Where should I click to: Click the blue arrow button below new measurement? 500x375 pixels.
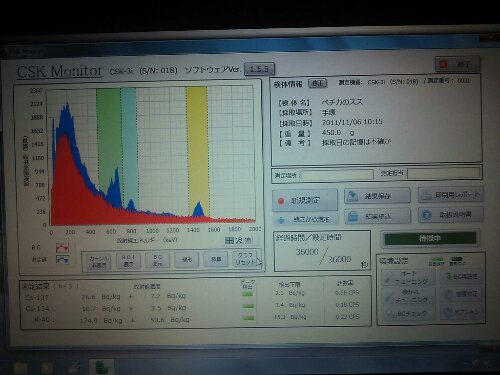(305, 219)
